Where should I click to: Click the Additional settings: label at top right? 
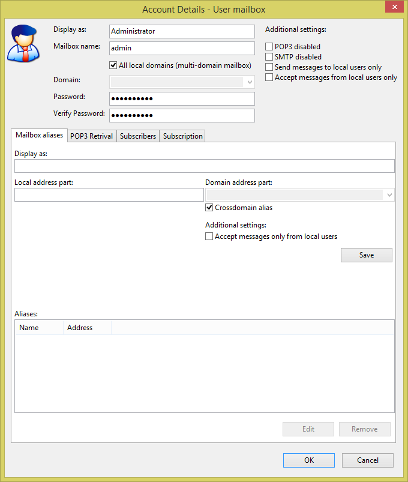pos(296,30)
